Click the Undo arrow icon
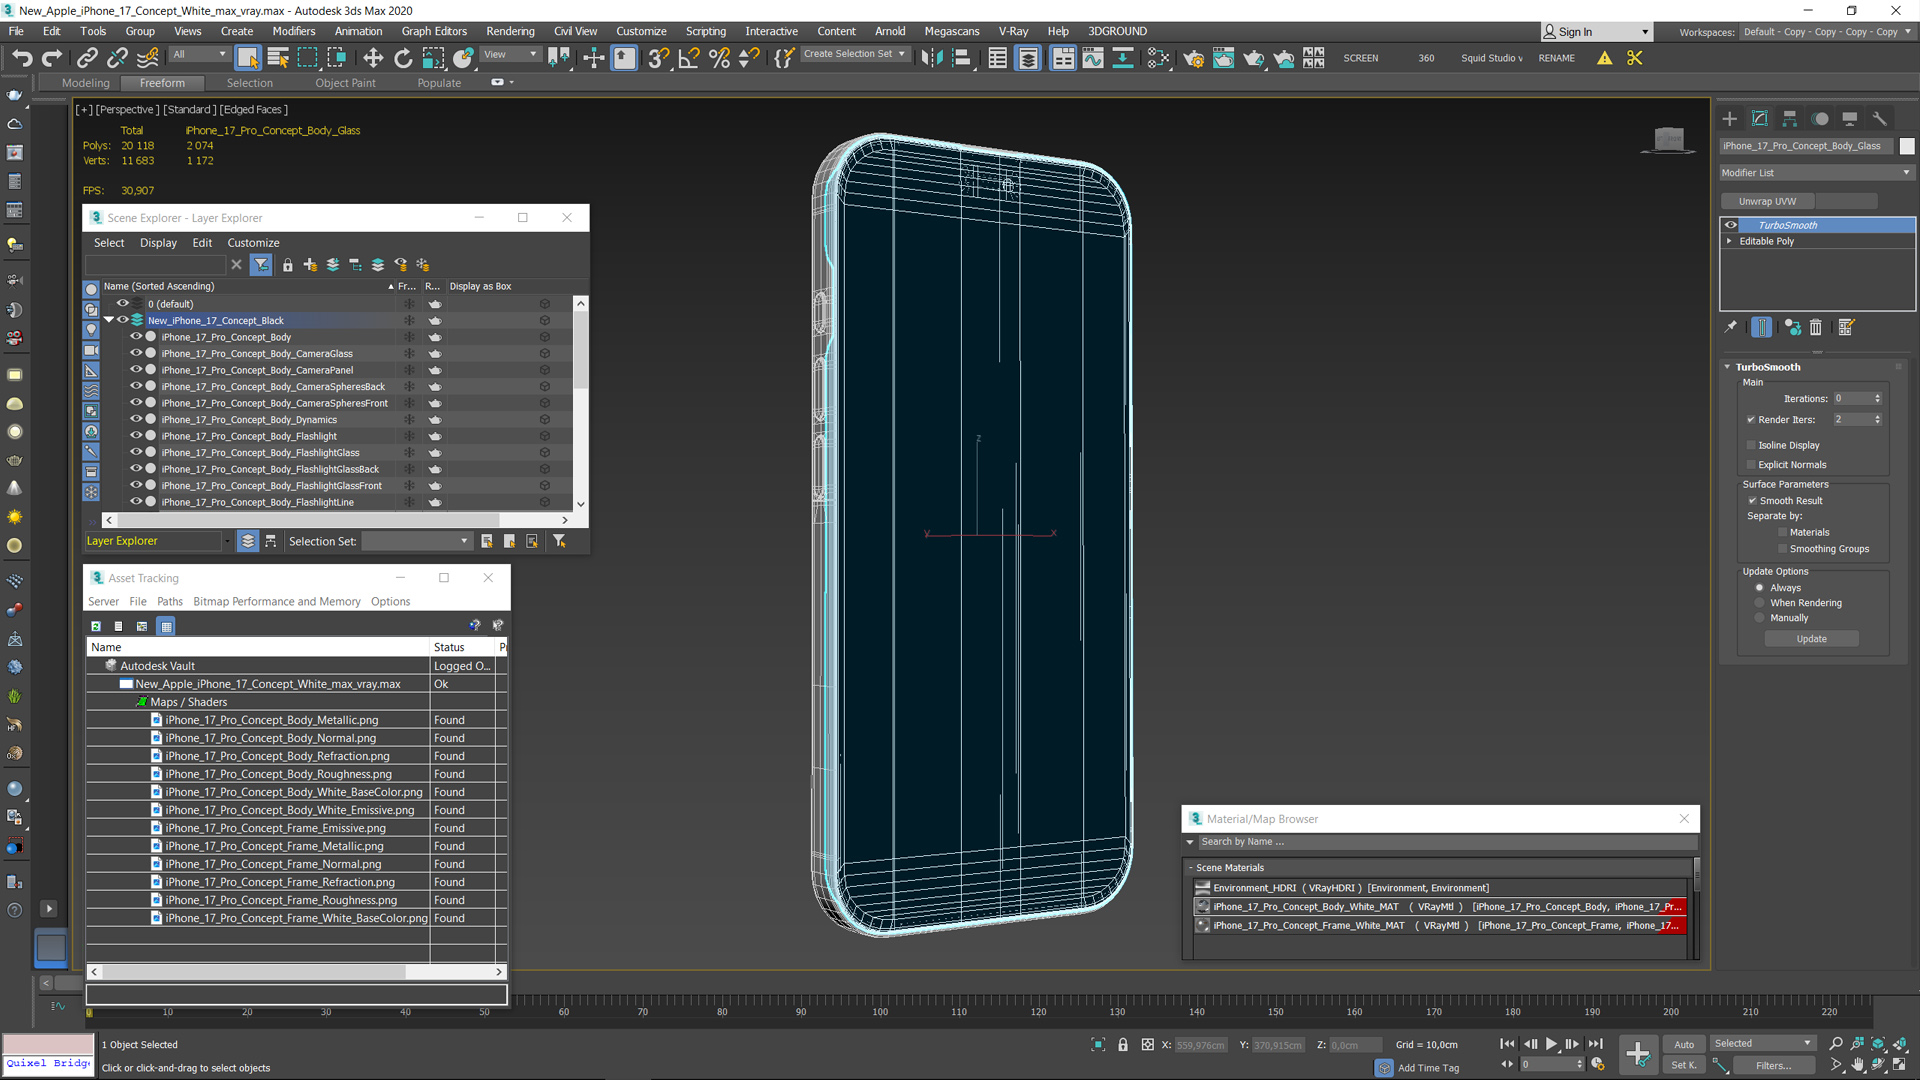Screen dimensions: 1920x1080 coord(22,58)
